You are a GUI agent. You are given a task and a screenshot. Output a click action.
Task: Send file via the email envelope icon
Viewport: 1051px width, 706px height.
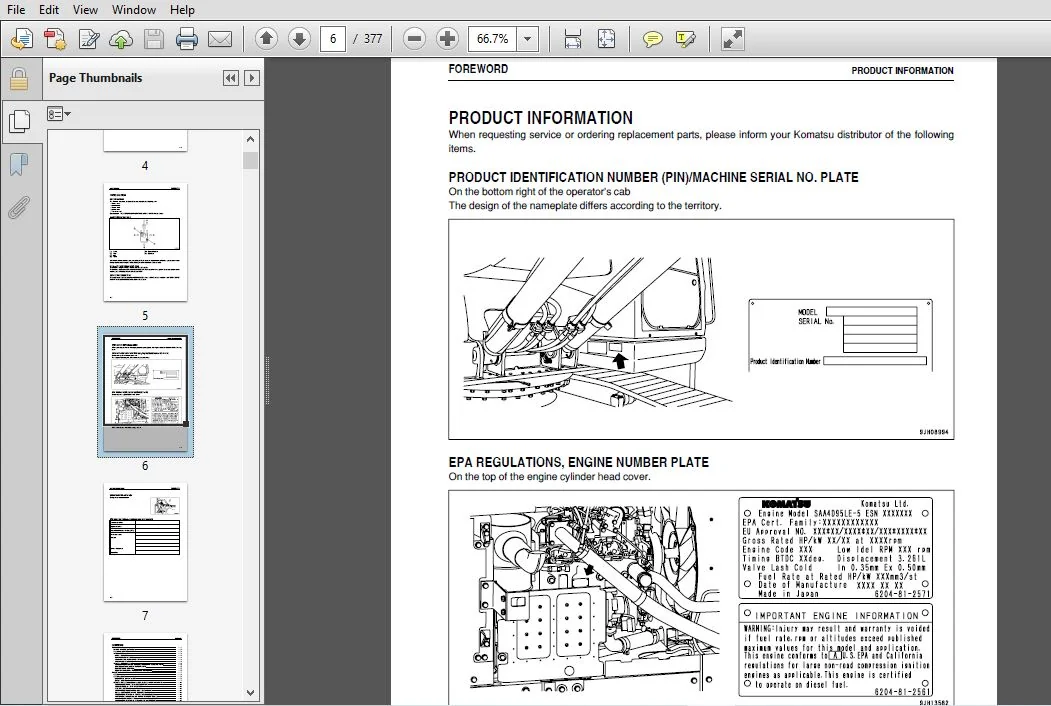[220, 39]
